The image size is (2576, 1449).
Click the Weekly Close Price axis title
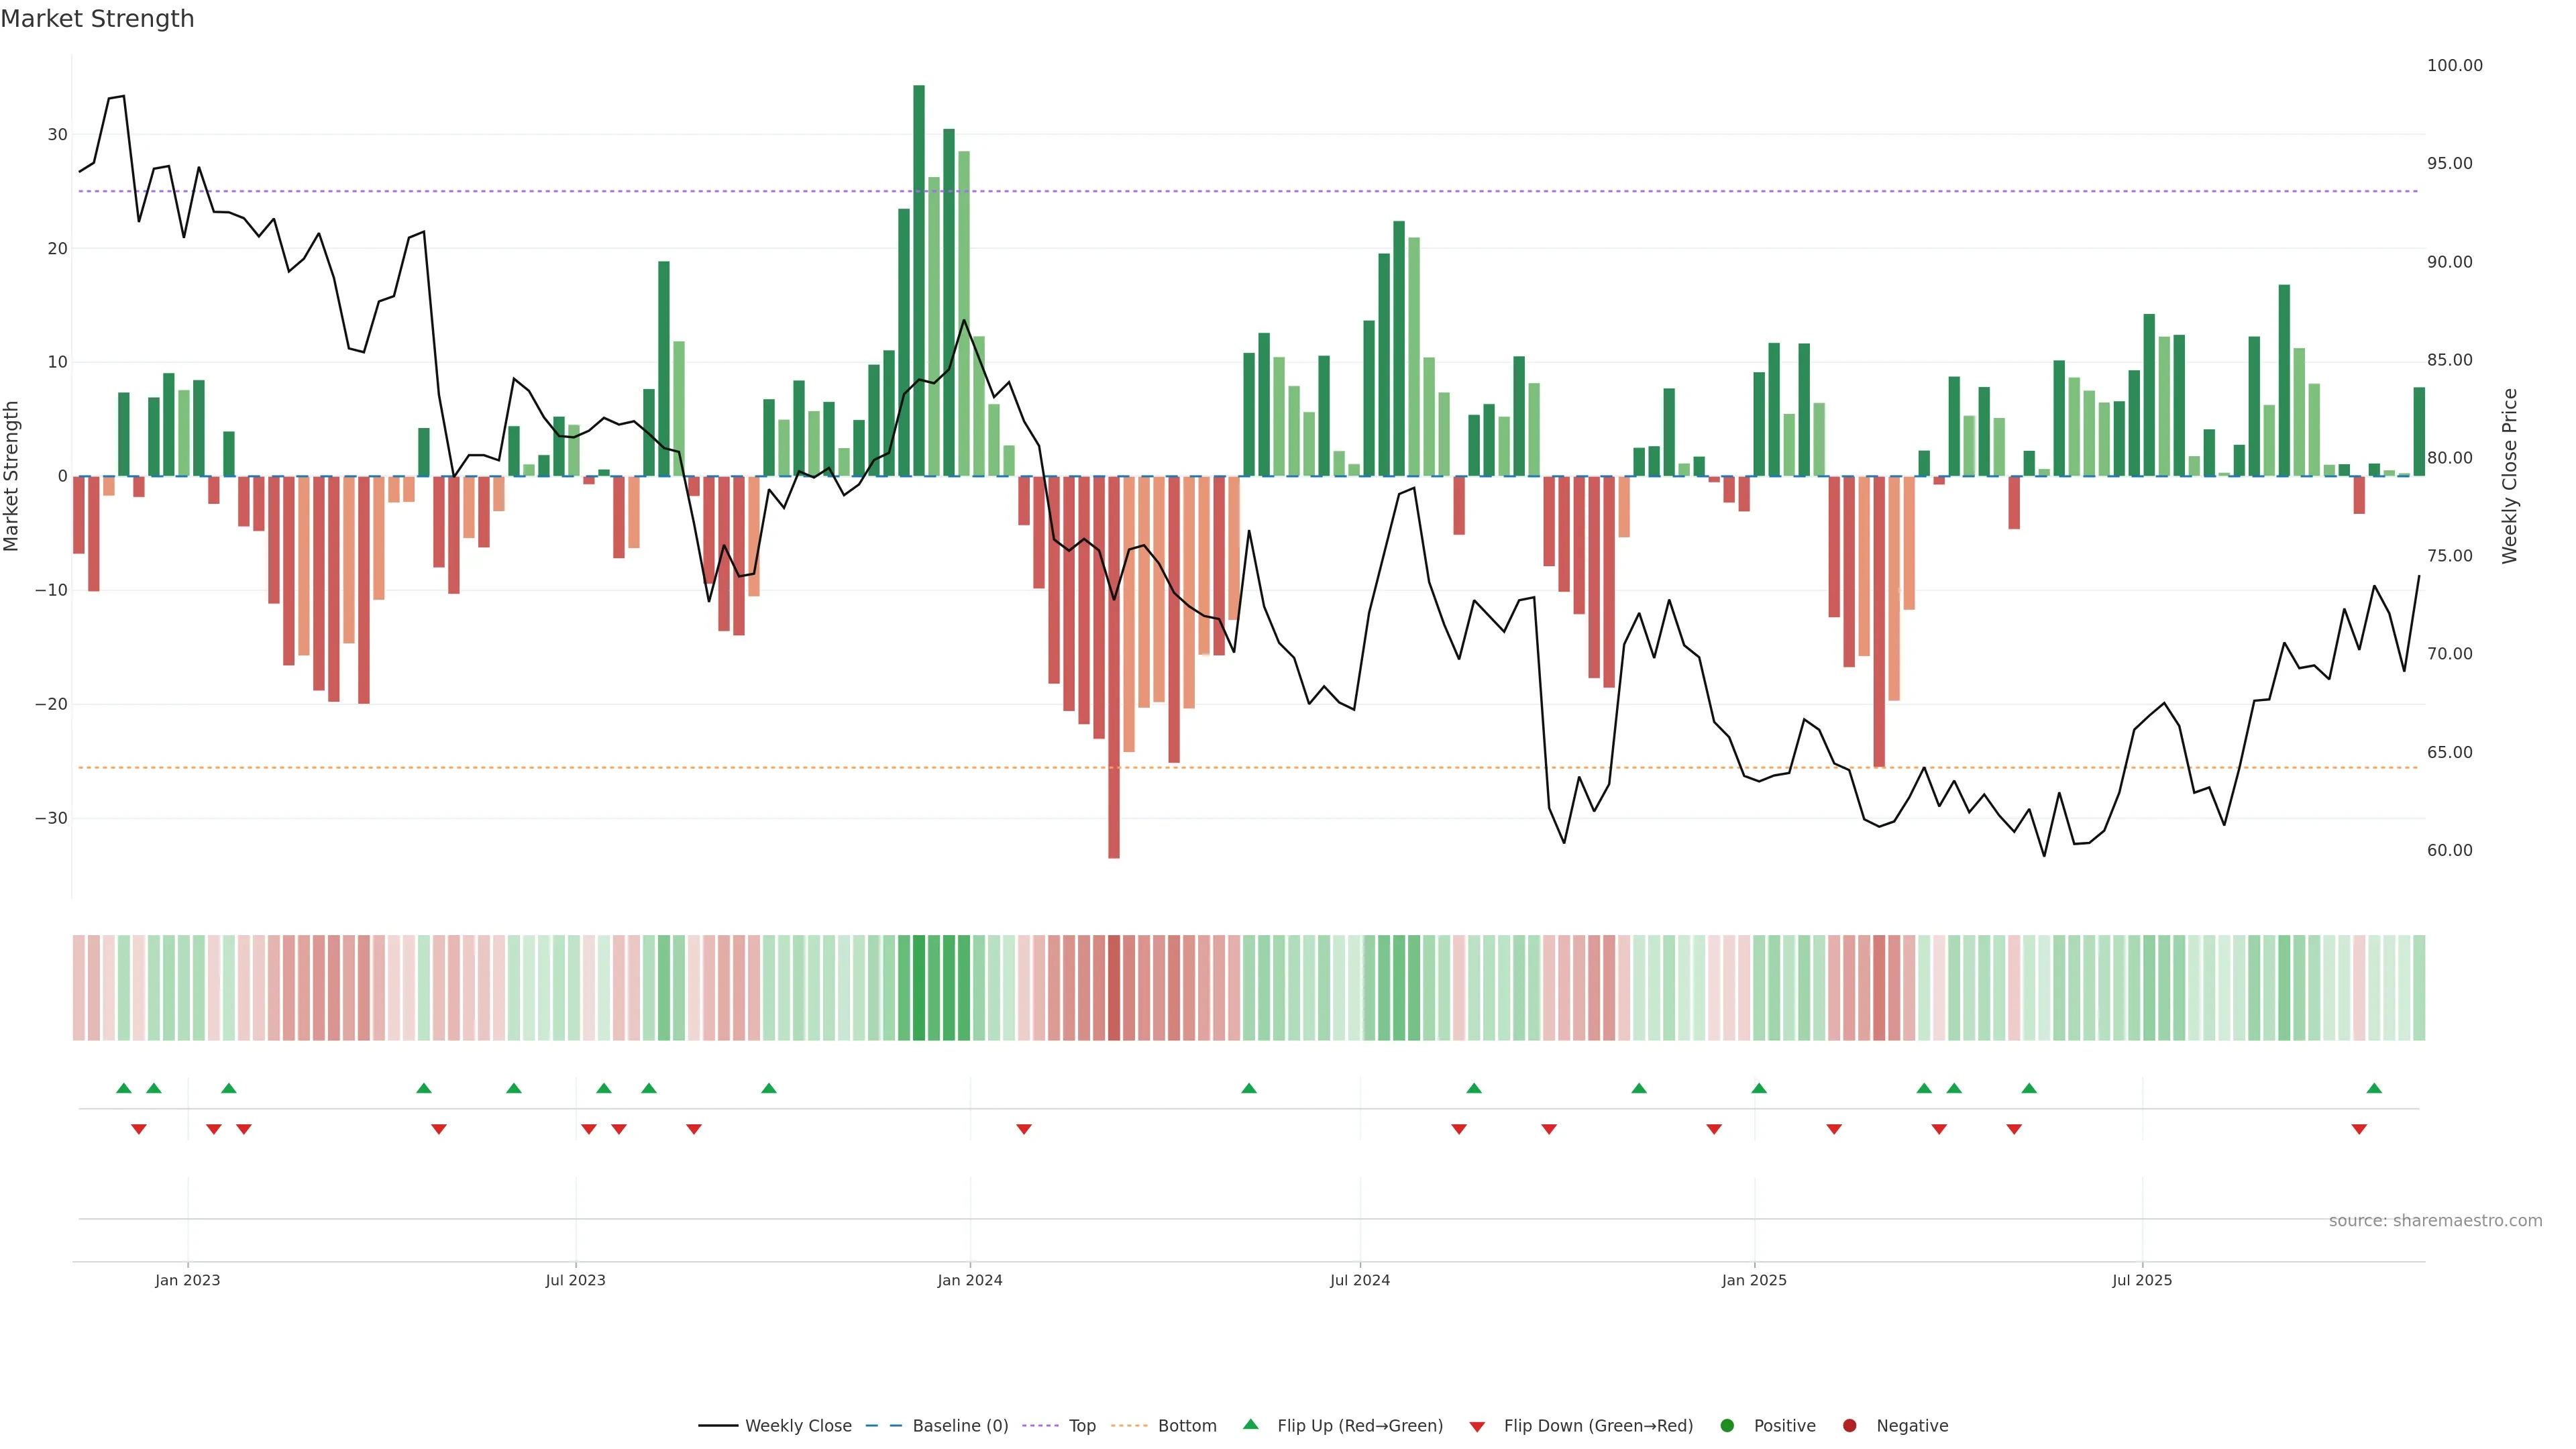tap(2510, 476)
